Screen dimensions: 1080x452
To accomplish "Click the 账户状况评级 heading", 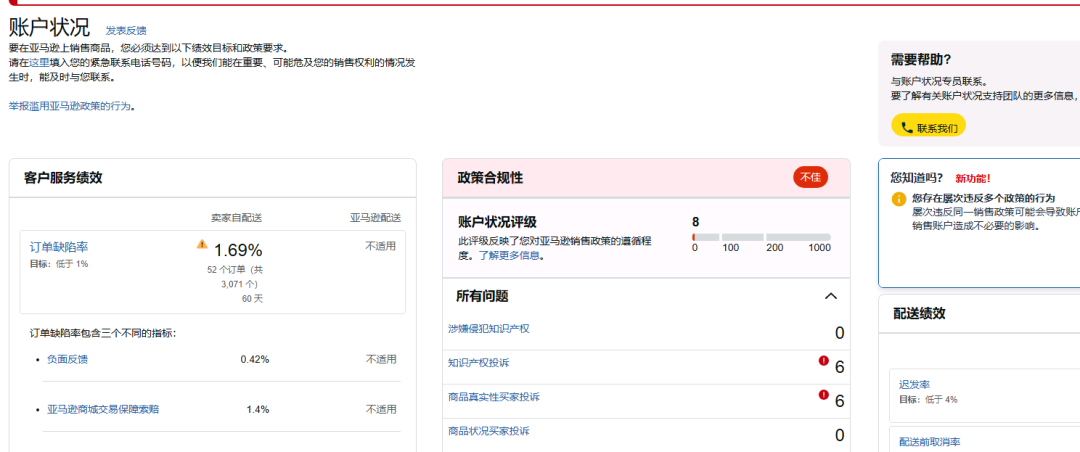I will pos(497,222).
